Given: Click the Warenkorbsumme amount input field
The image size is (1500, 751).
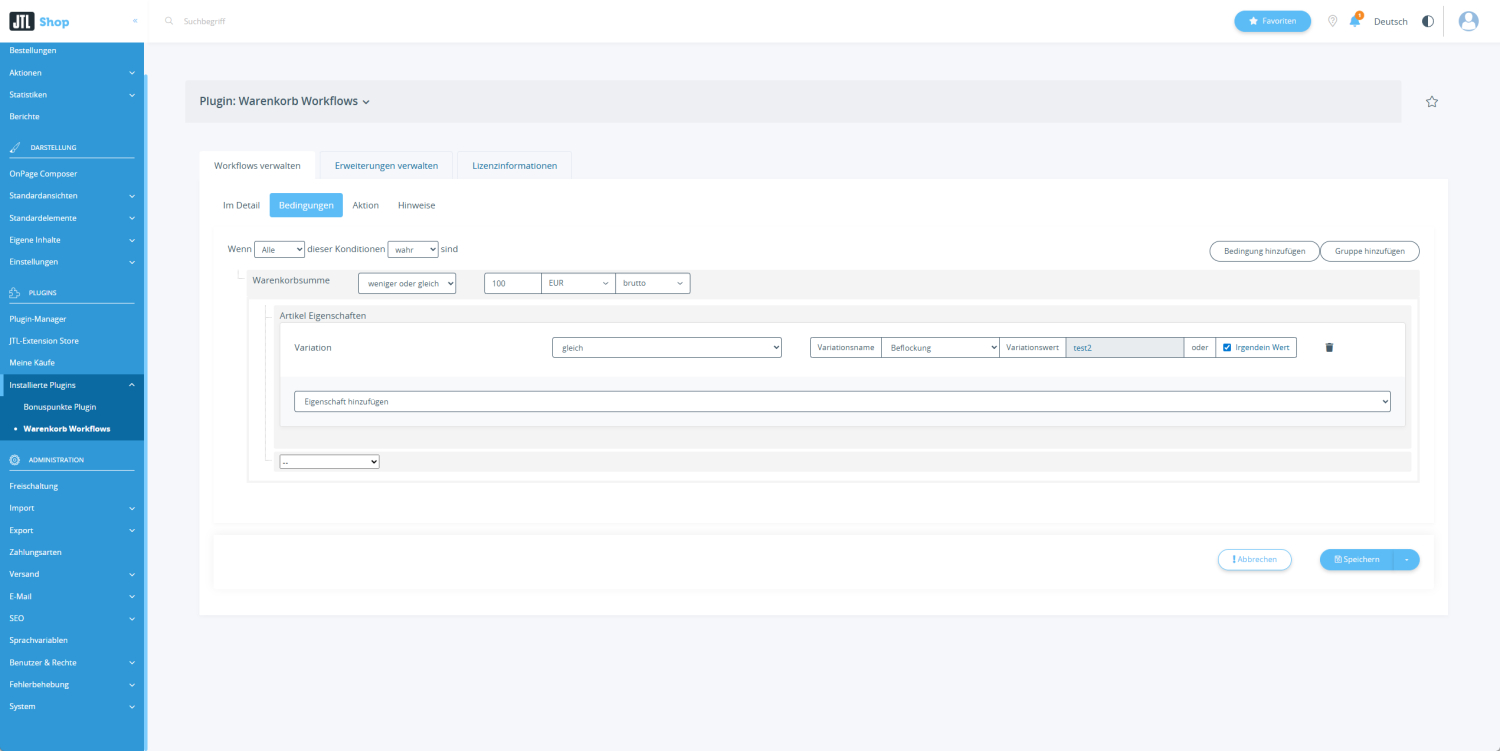Looking at the screenshot, I should pos(513,284).
